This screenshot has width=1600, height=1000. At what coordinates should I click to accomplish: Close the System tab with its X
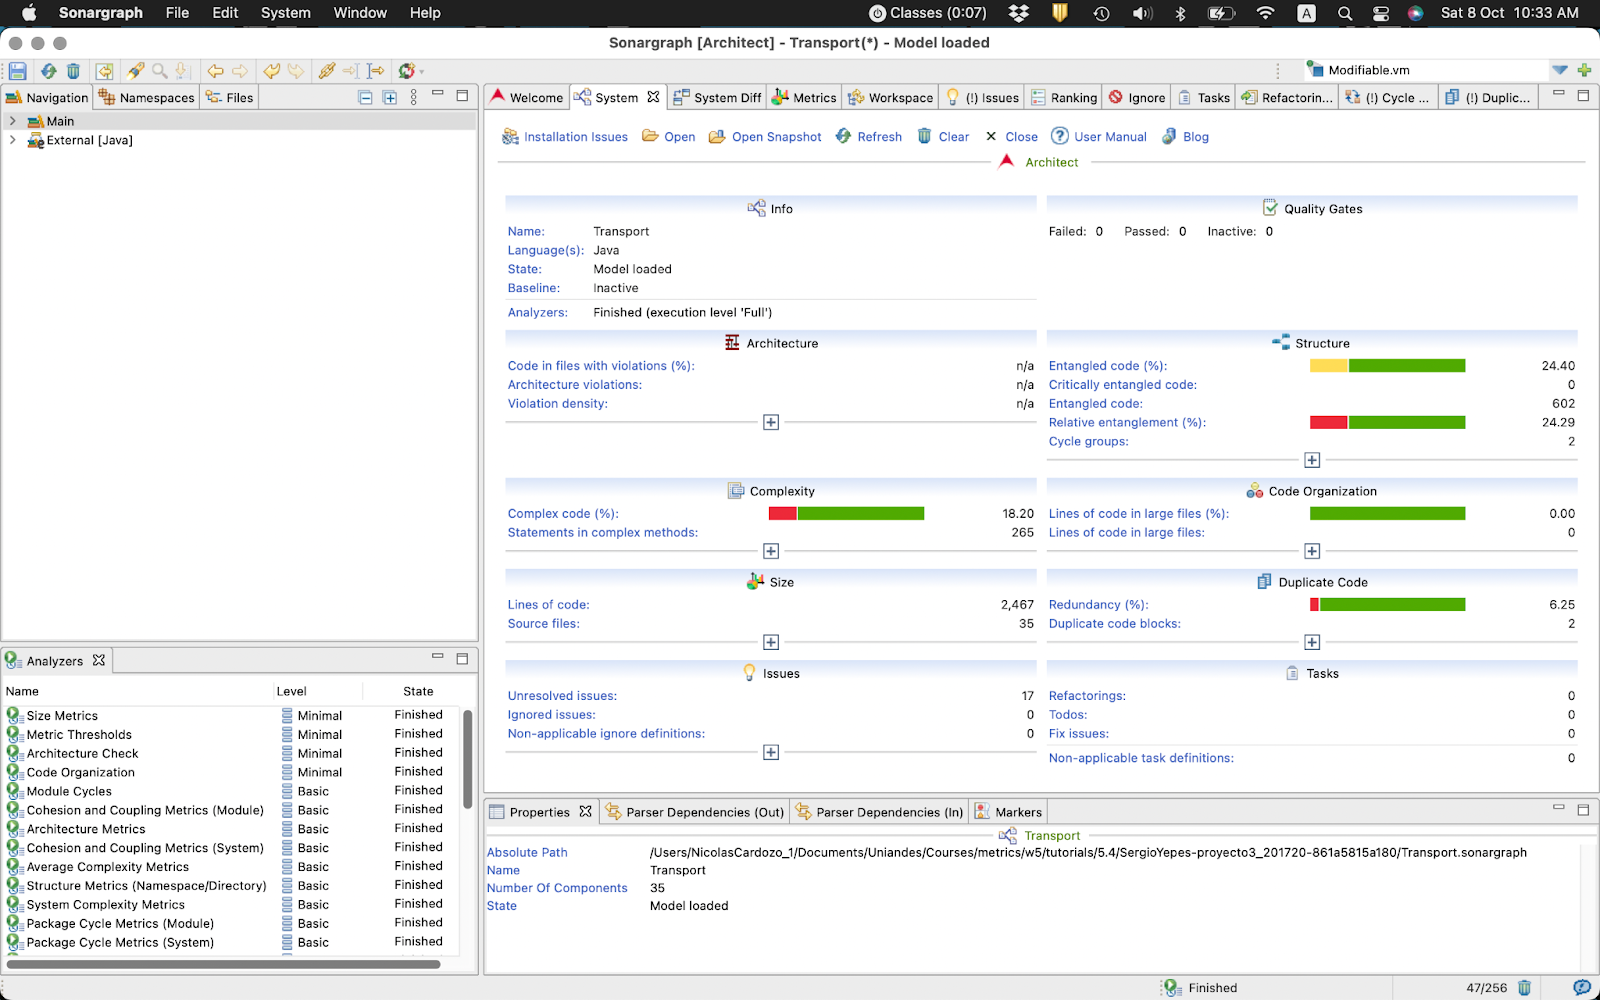tap(653, 97)
